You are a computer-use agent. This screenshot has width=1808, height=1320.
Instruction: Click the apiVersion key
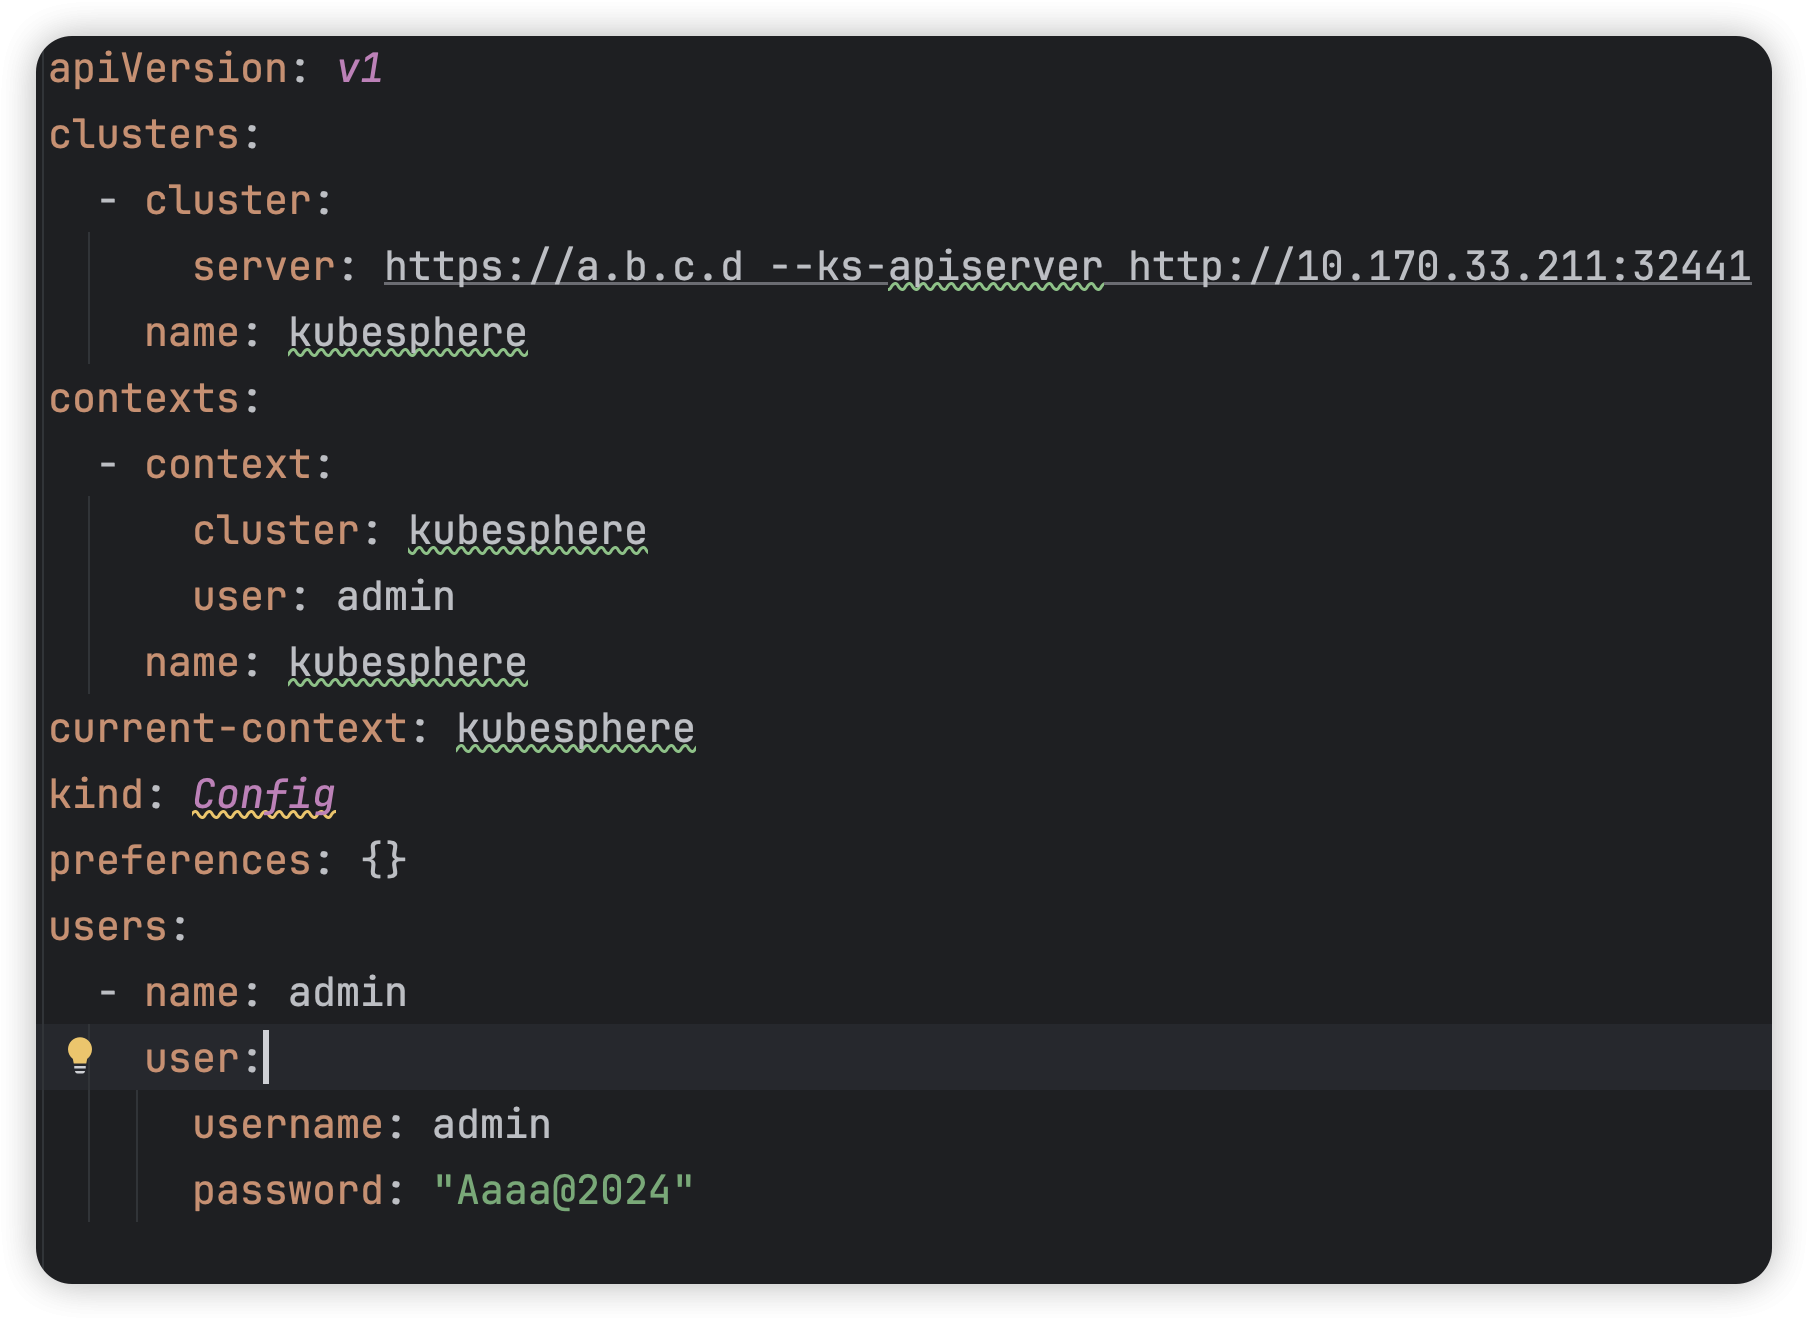pyautogui.click(x=168, y=69)
